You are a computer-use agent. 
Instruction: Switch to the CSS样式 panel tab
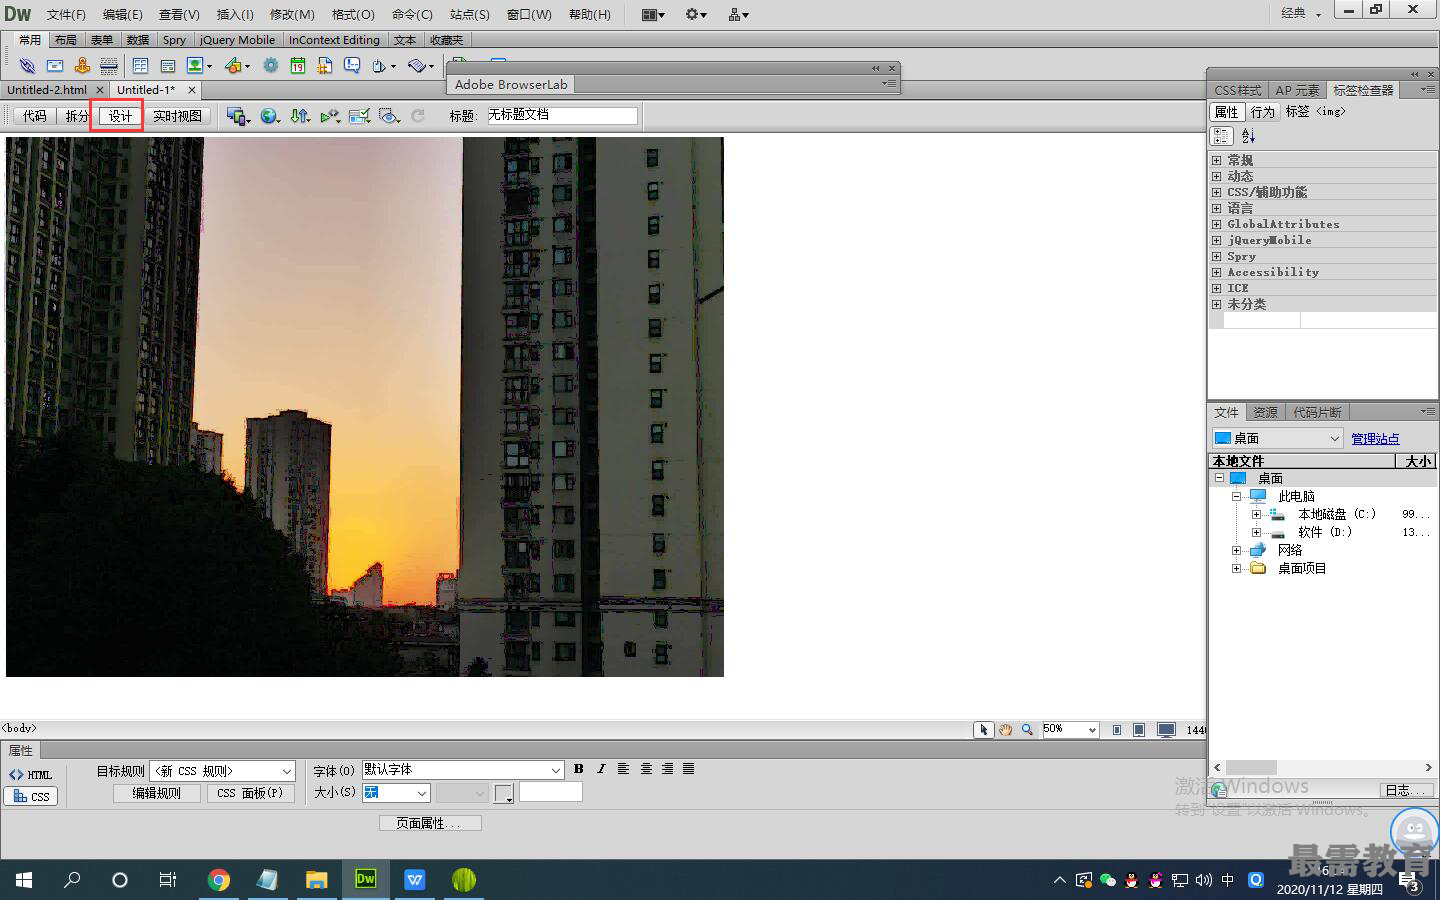coord(1238,90)
